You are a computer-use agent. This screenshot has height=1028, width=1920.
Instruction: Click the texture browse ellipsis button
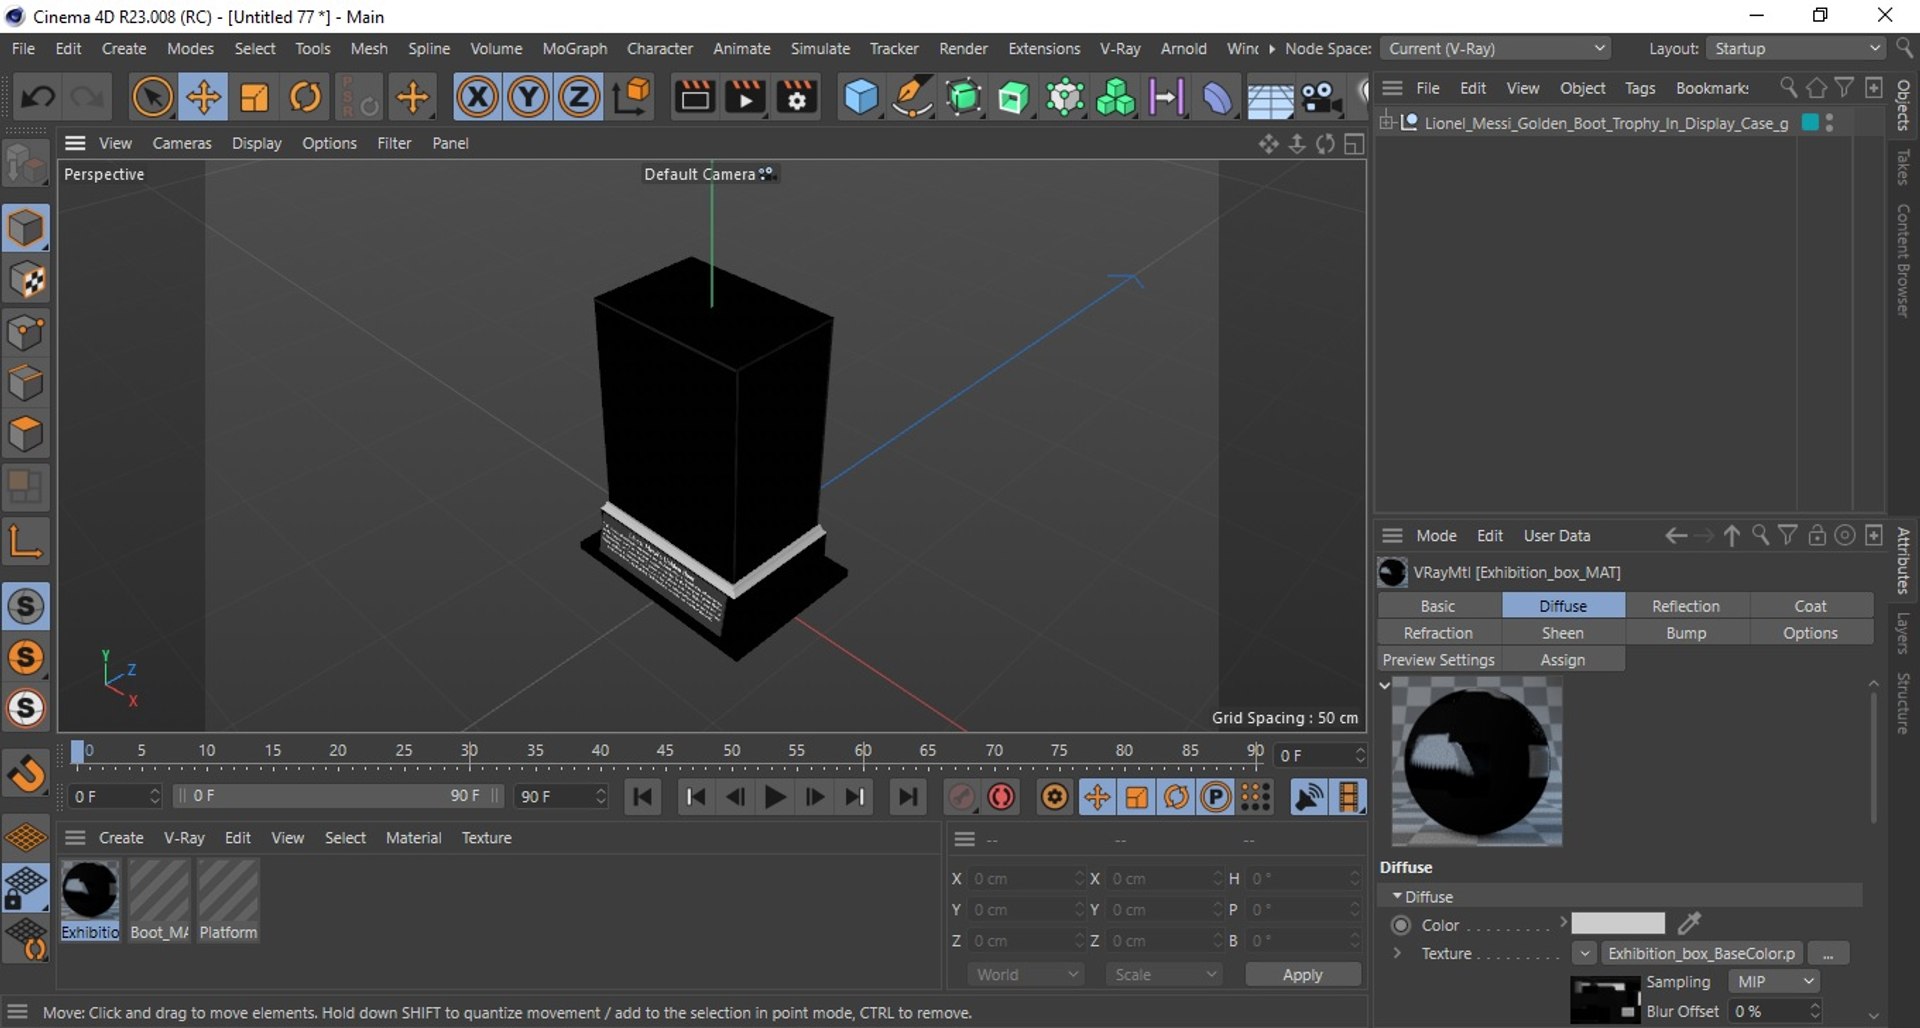pos(1828,954)
